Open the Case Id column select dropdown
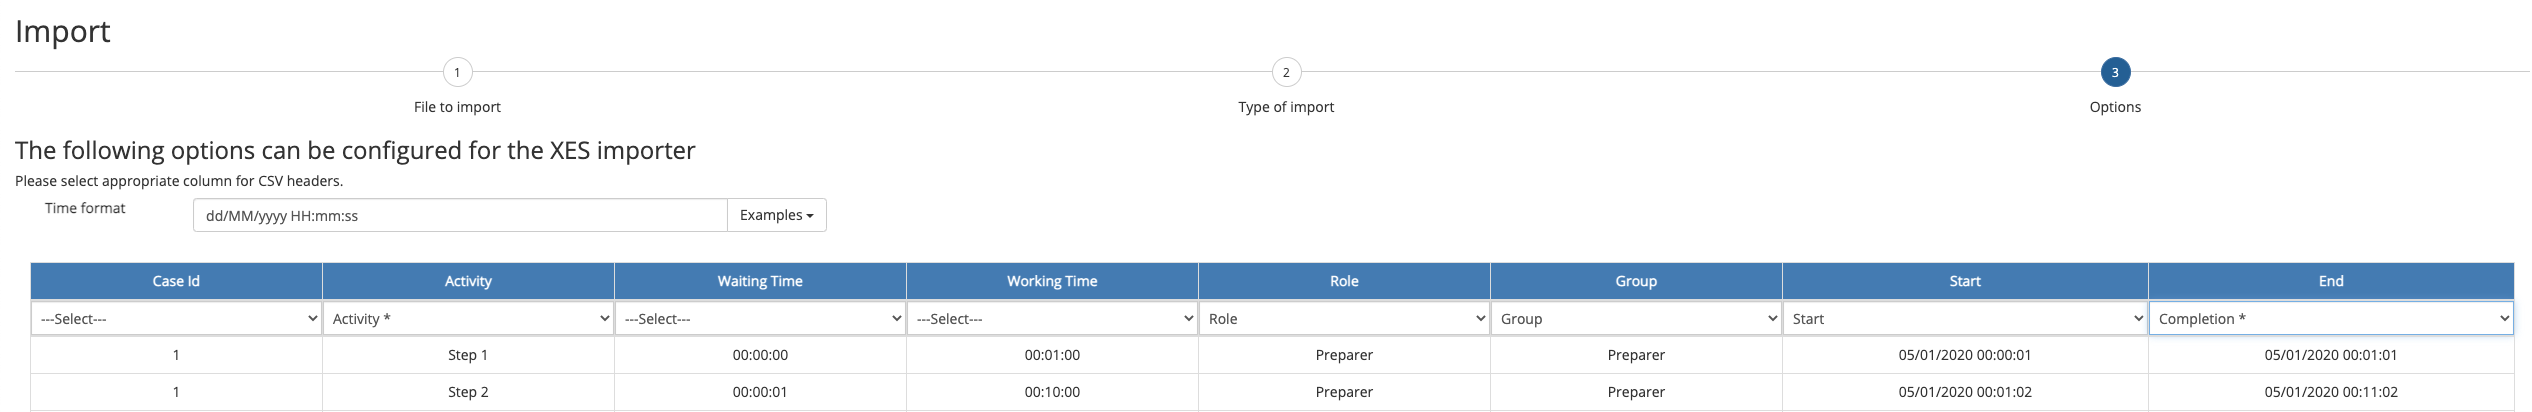 176,319
